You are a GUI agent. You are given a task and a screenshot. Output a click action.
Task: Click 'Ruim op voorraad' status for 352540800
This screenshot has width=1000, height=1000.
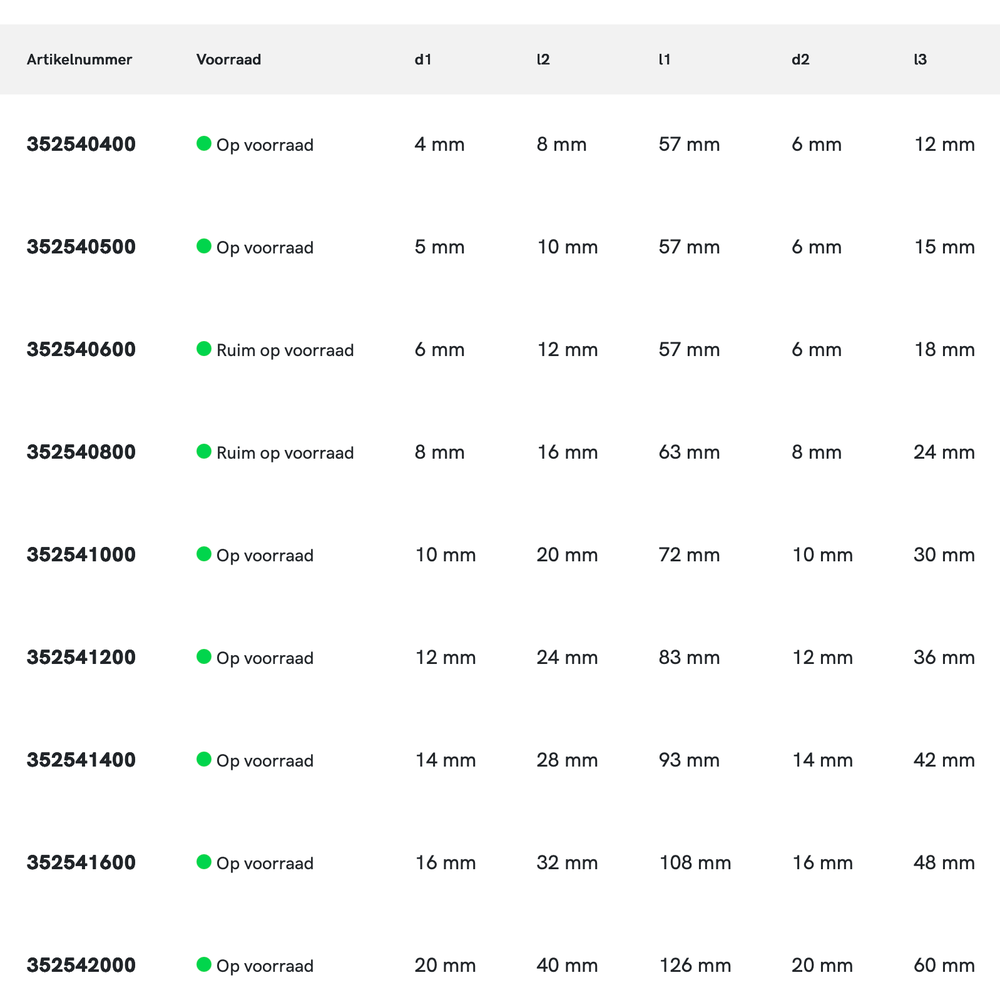[285, 453]
